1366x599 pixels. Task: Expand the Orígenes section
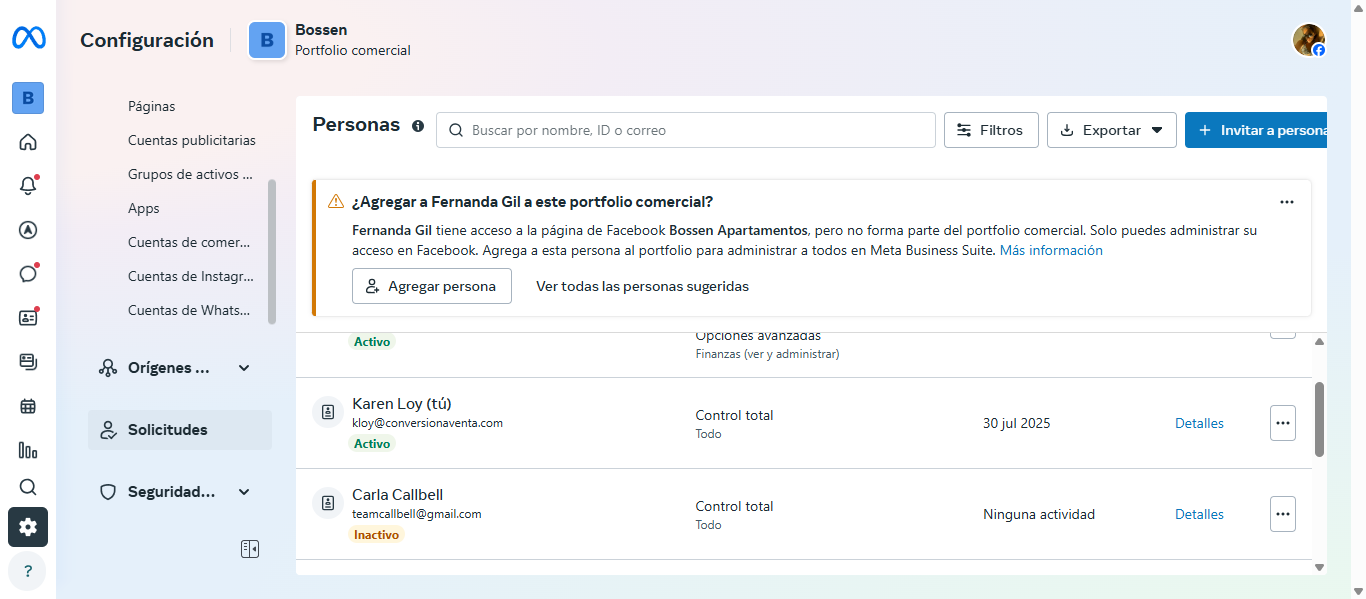coord(244,368)
